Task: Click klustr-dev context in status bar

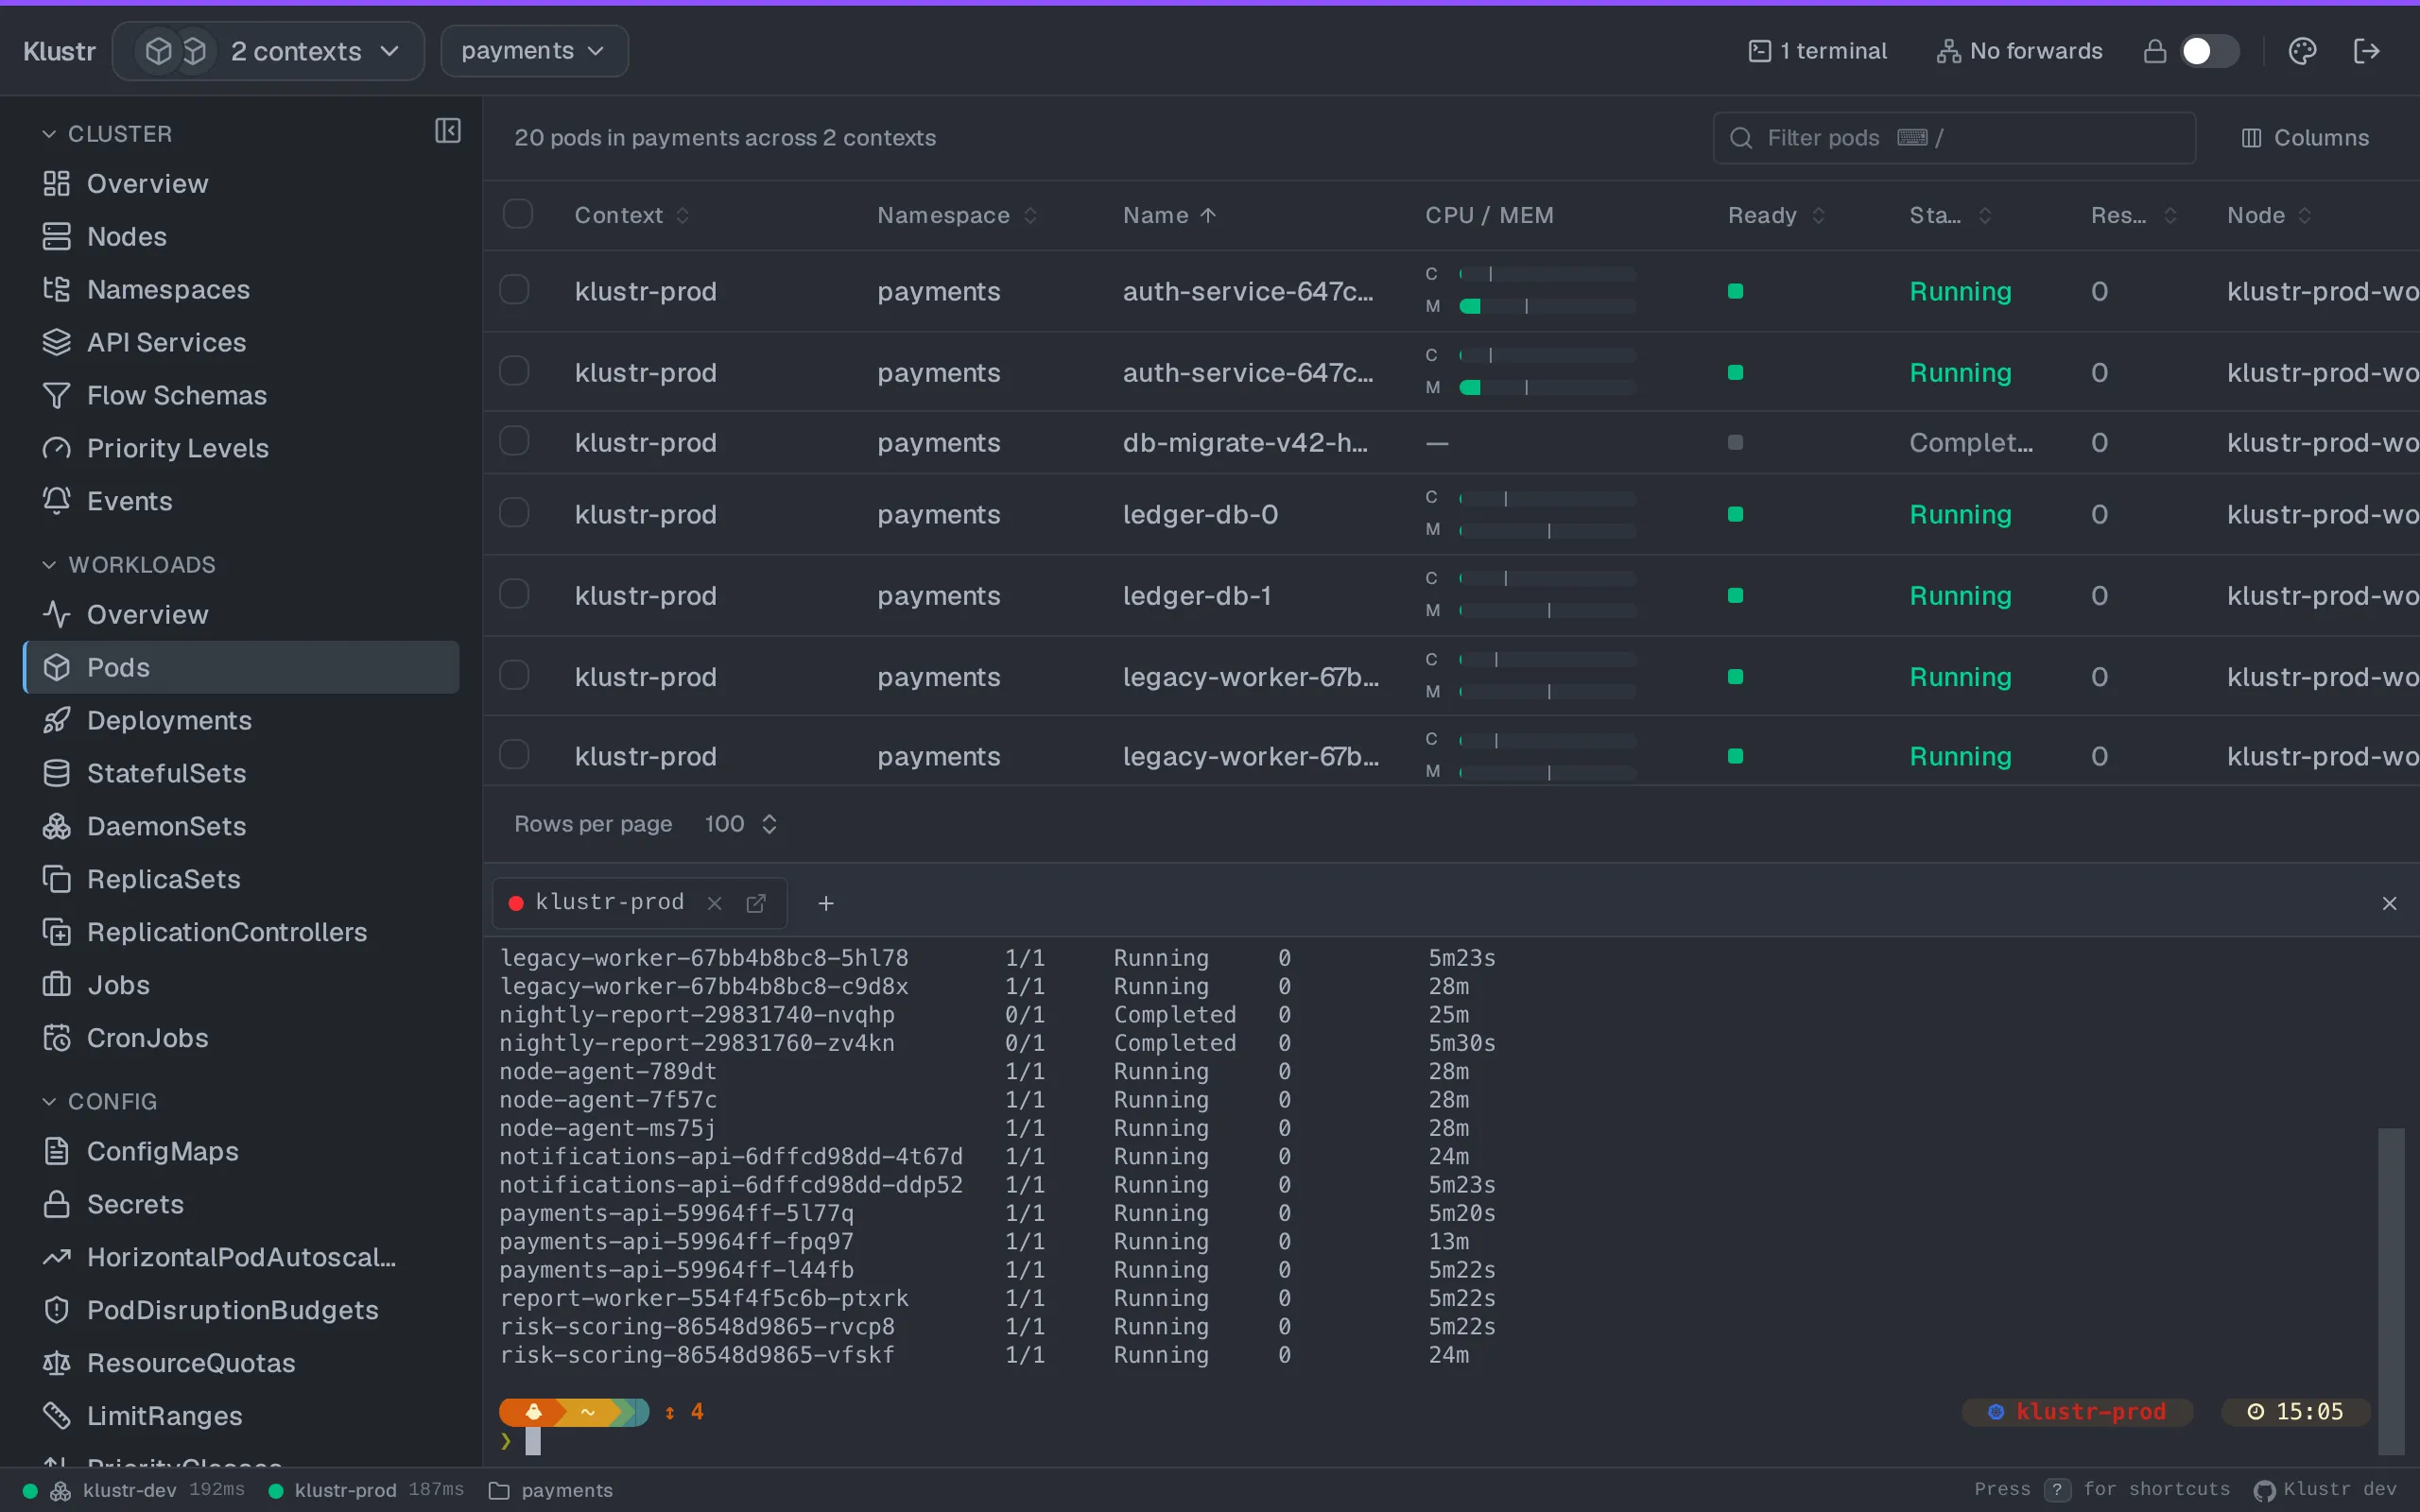Action: point(134,1490)
